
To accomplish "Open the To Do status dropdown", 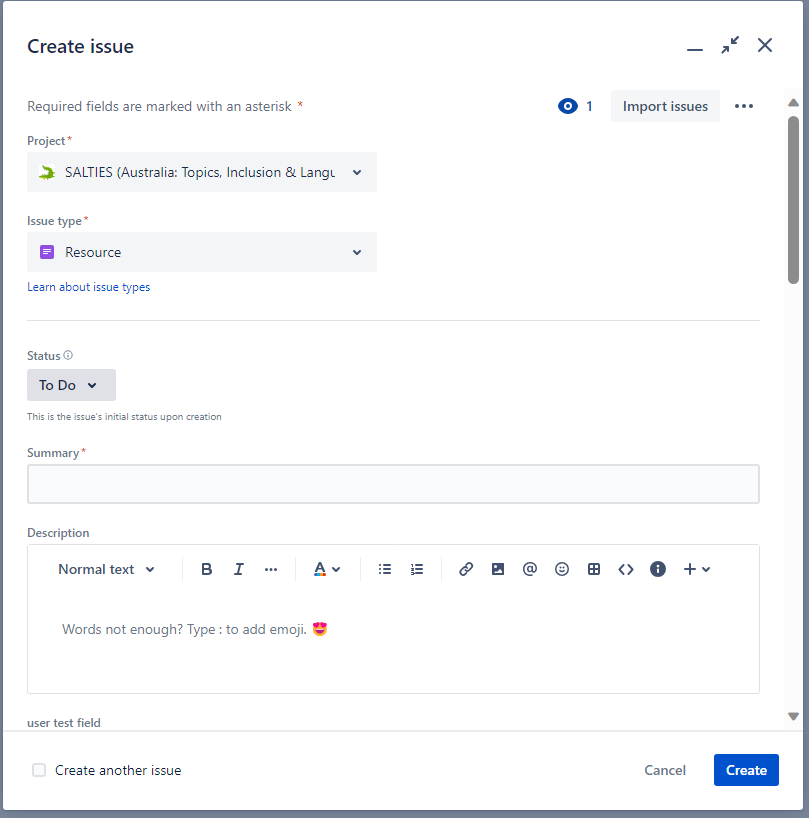I will click(x=71, y=385).
